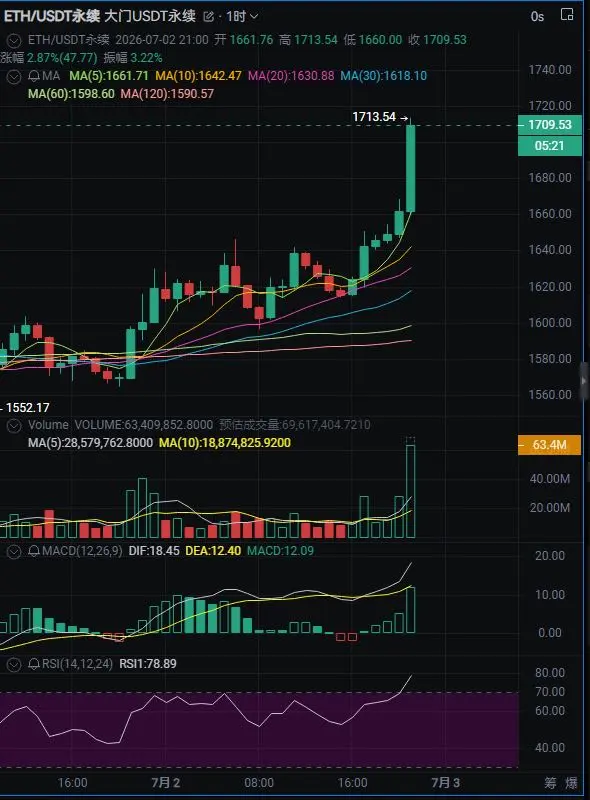Screen dimensions: 590x800
Task: Select the MA(120):1590.57 label
Action: (x=167, y=94)
